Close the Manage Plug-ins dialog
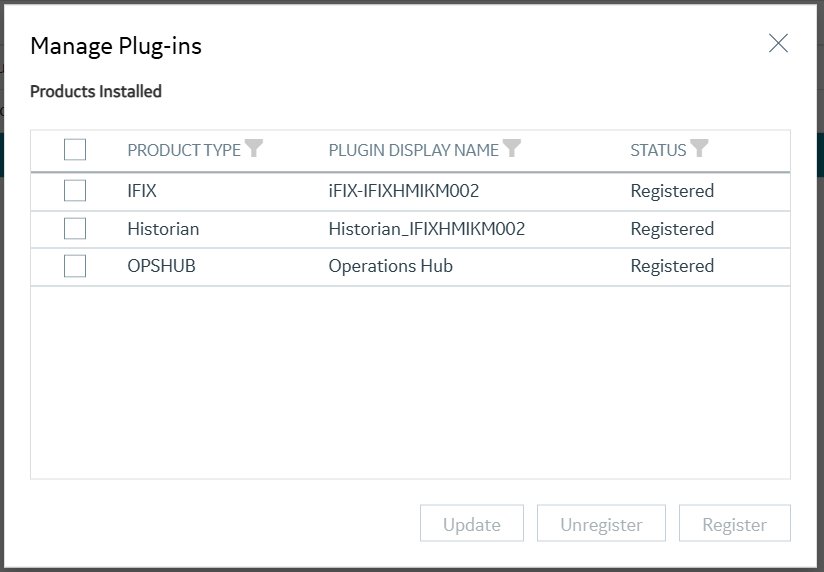824x572 pixels. click(778, 43)
